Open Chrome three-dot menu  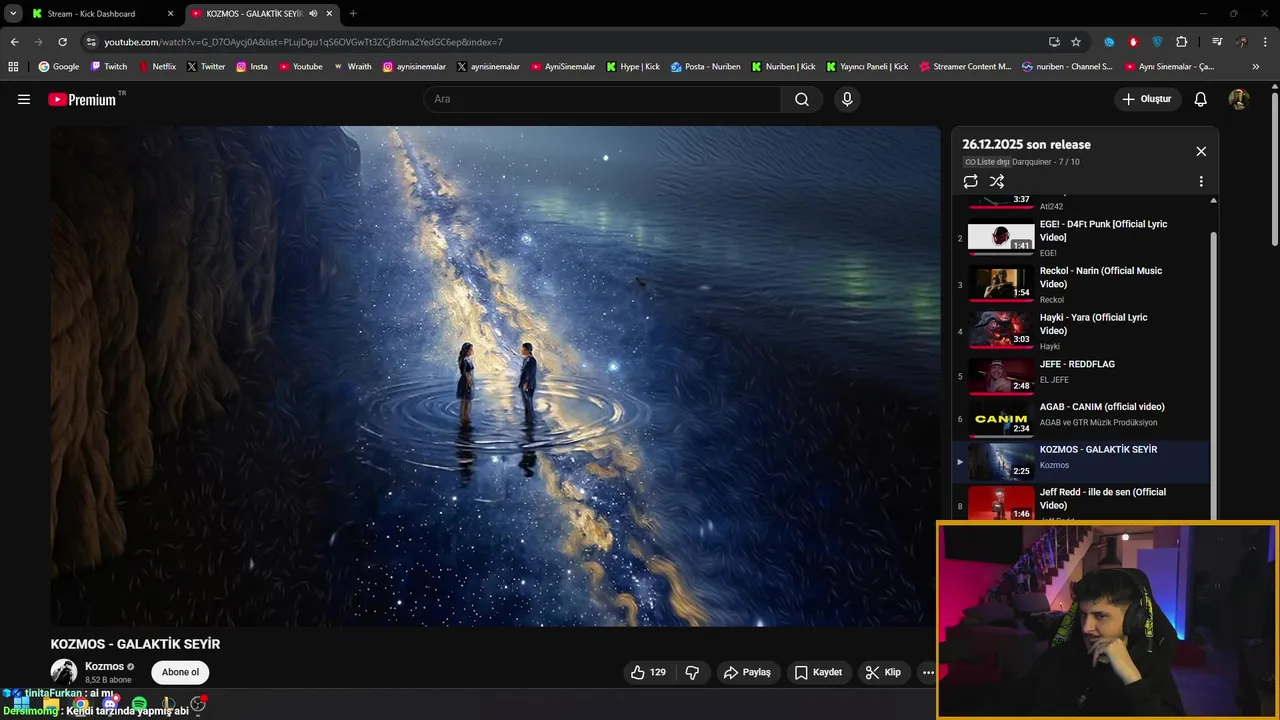tap(1266, 42)
